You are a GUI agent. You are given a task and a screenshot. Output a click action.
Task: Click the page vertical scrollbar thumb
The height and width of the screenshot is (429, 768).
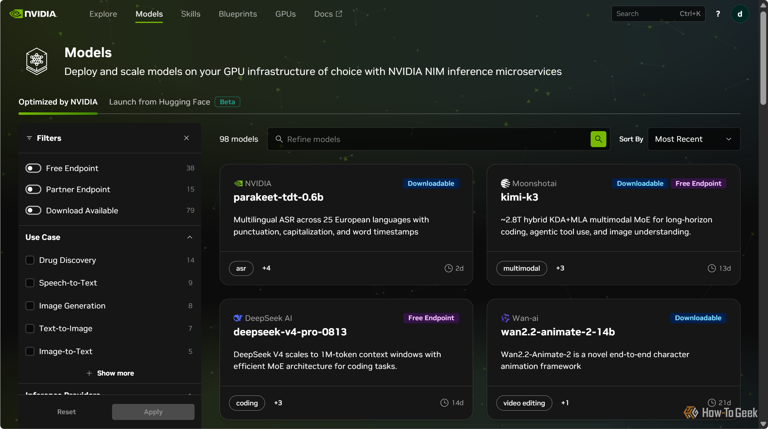(763, 56)
